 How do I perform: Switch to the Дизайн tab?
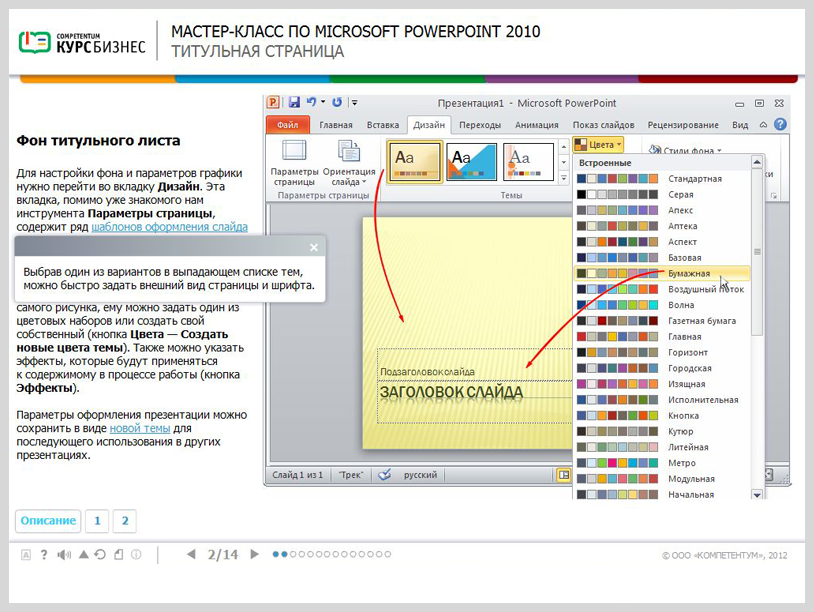tap(429, 125)
